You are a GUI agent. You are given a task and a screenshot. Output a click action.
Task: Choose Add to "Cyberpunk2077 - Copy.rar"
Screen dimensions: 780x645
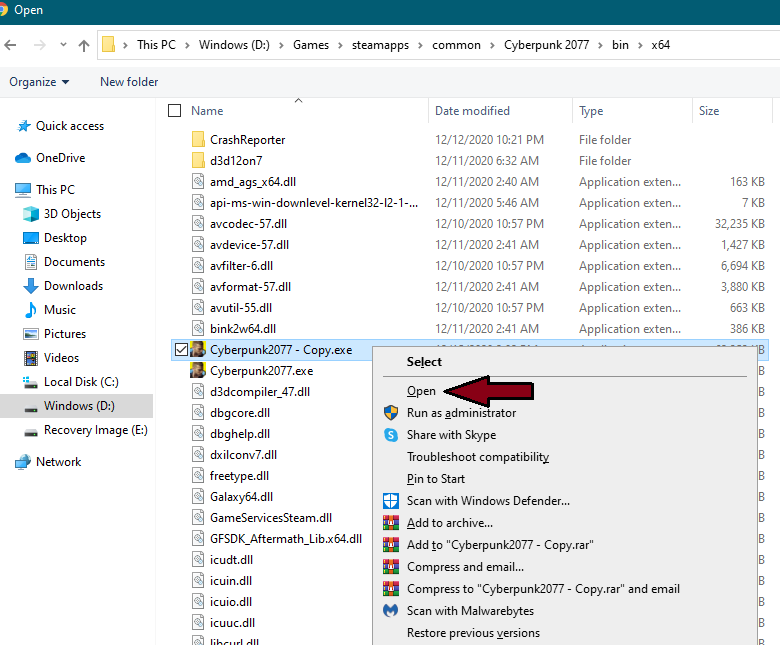coord(500,545)
